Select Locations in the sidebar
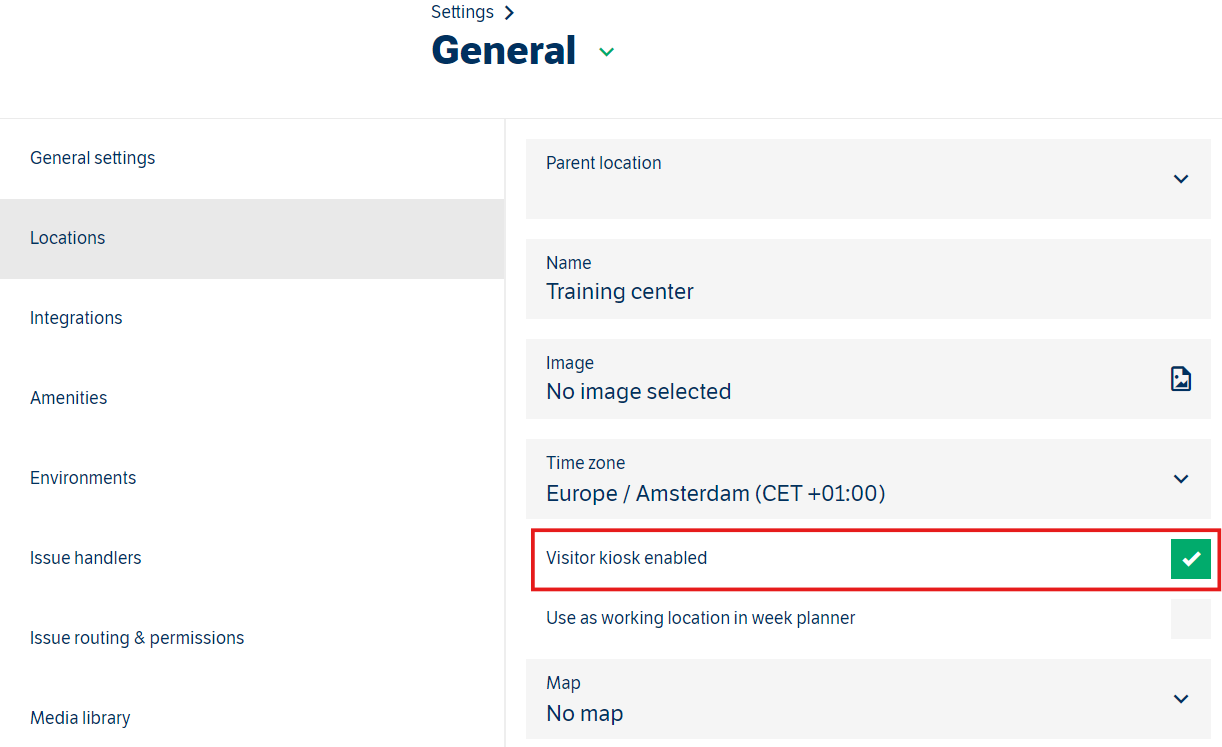The height and width of the screenshot is (747, 1222). pos(68,238)
